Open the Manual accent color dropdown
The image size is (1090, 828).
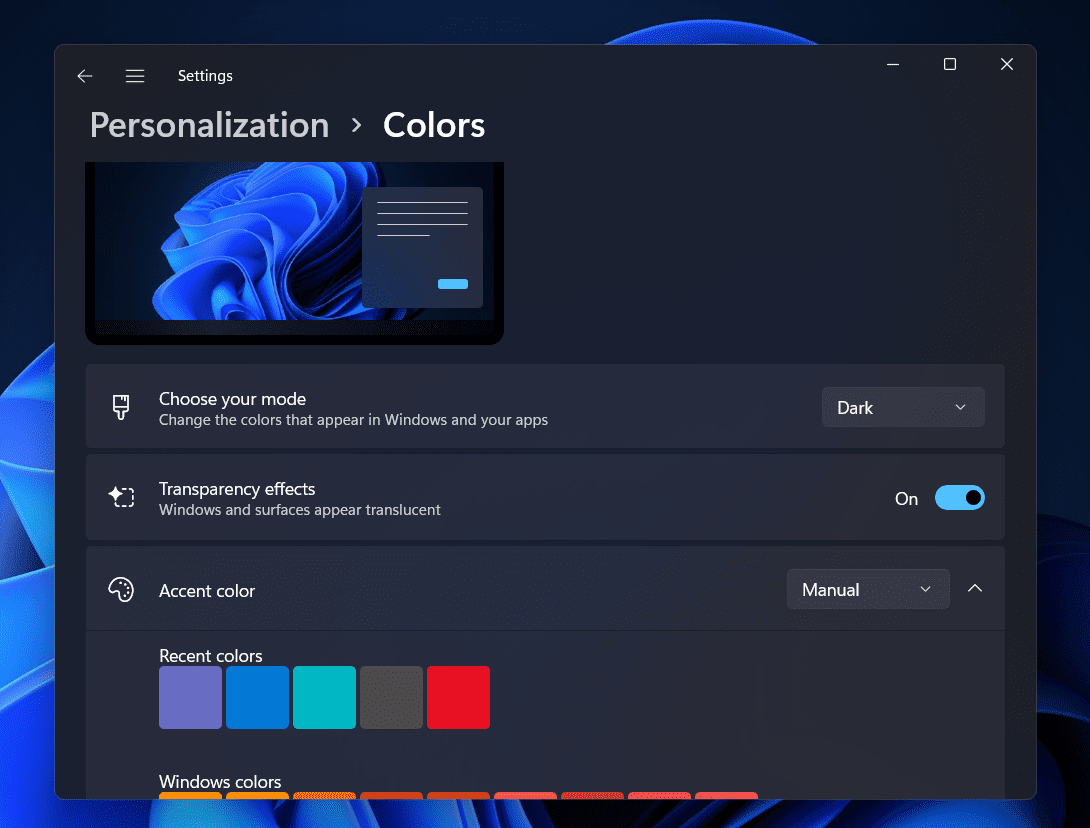868,589
